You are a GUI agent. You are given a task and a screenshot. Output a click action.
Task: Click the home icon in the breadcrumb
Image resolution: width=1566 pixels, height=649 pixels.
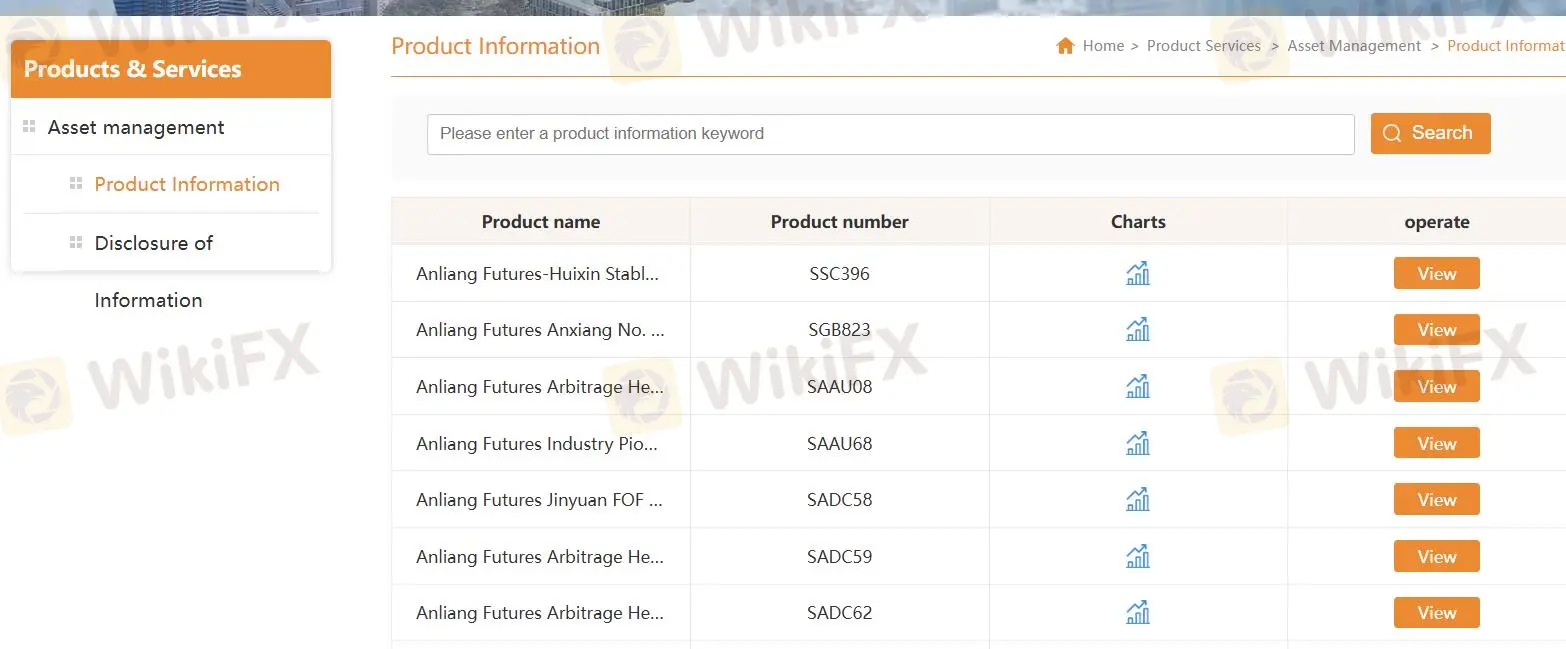click(x=1065, y=45)
